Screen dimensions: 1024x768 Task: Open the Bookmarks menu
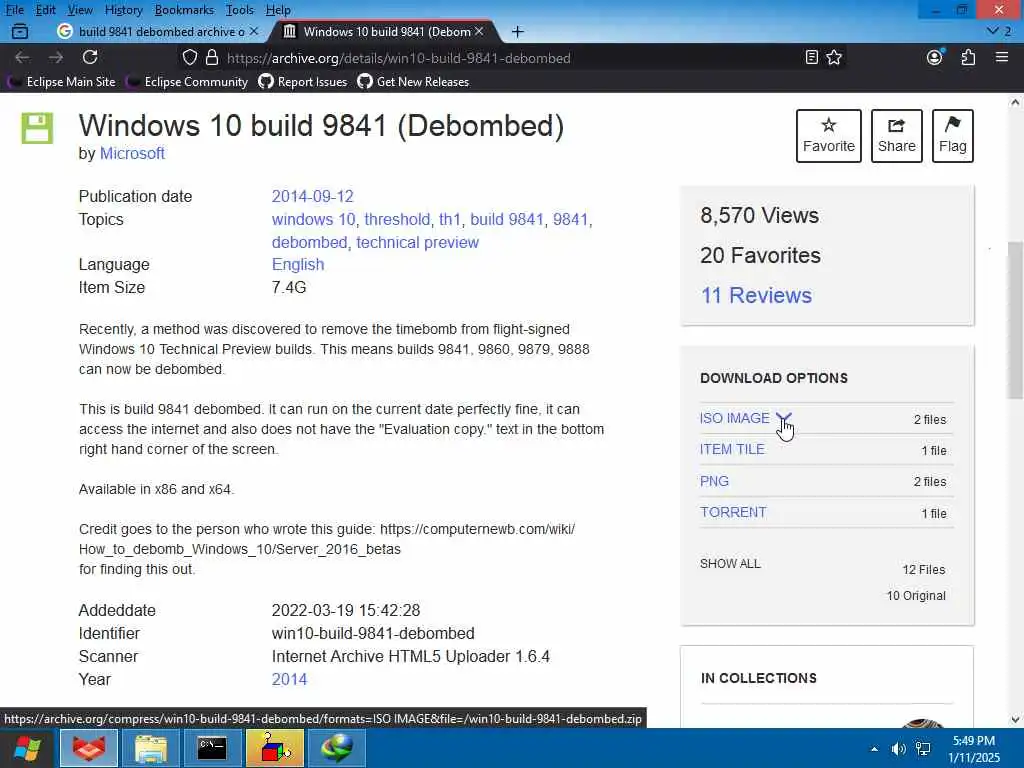tap(184, 10)
